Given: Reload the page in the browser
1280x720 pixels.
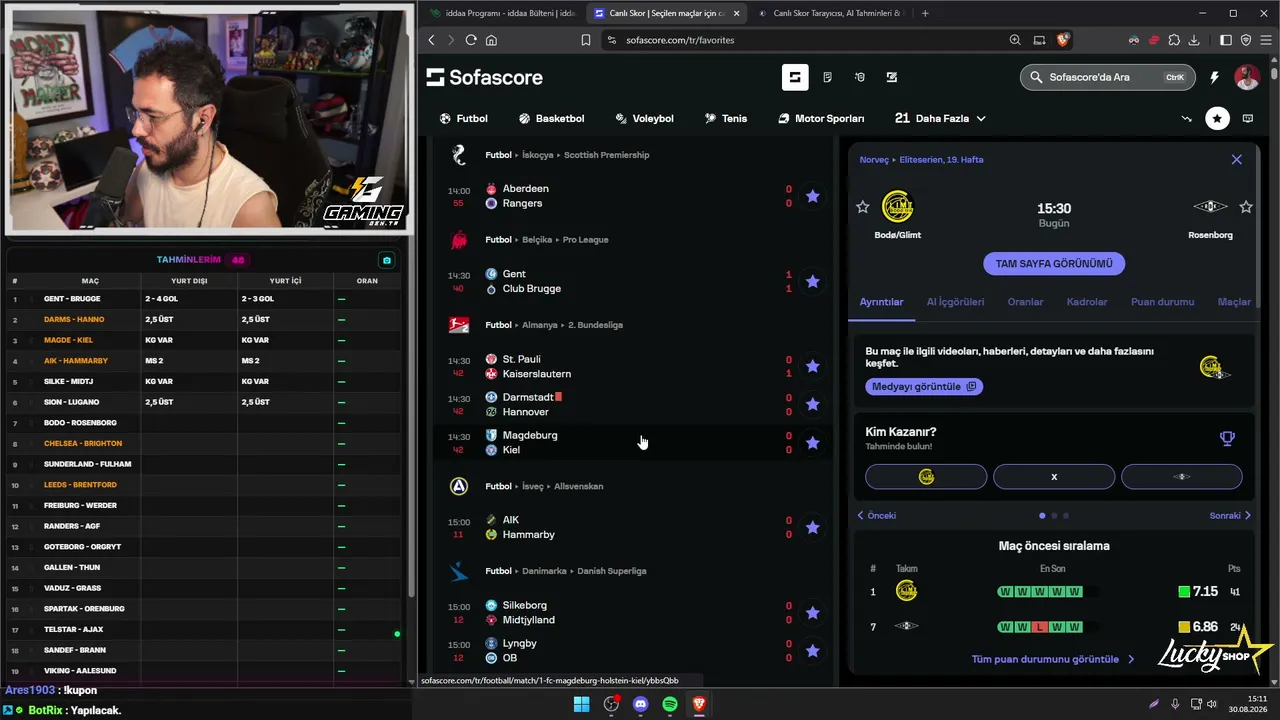Looking at the screenshot, I should (470, 40).
